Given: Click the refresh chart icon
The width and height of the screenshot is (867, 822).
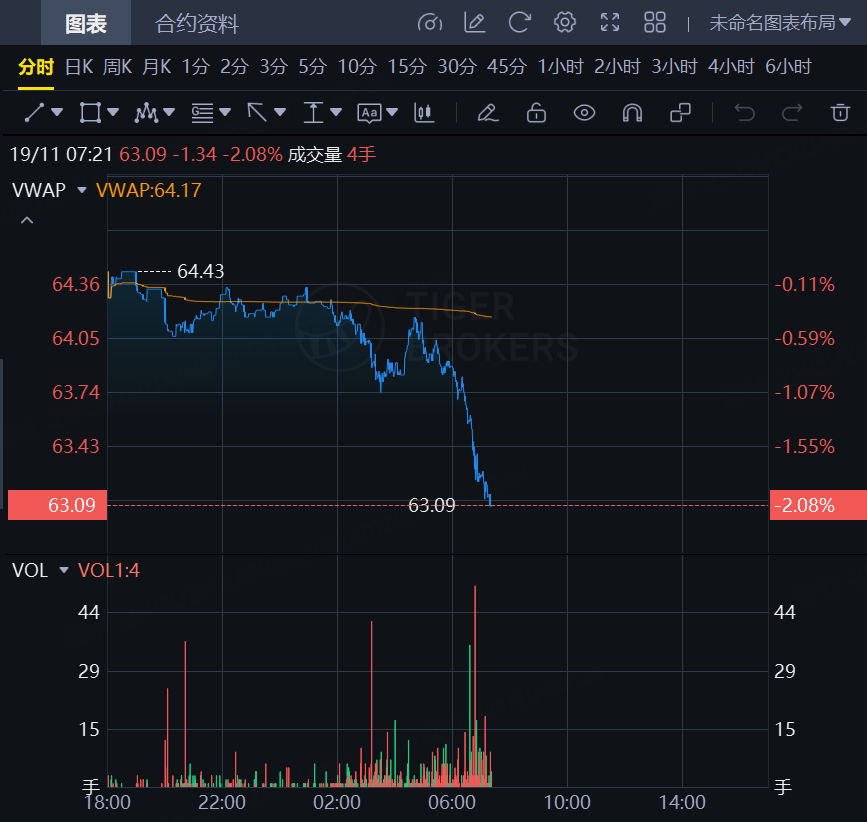Looking at the screenshot, I should point(519,22).
